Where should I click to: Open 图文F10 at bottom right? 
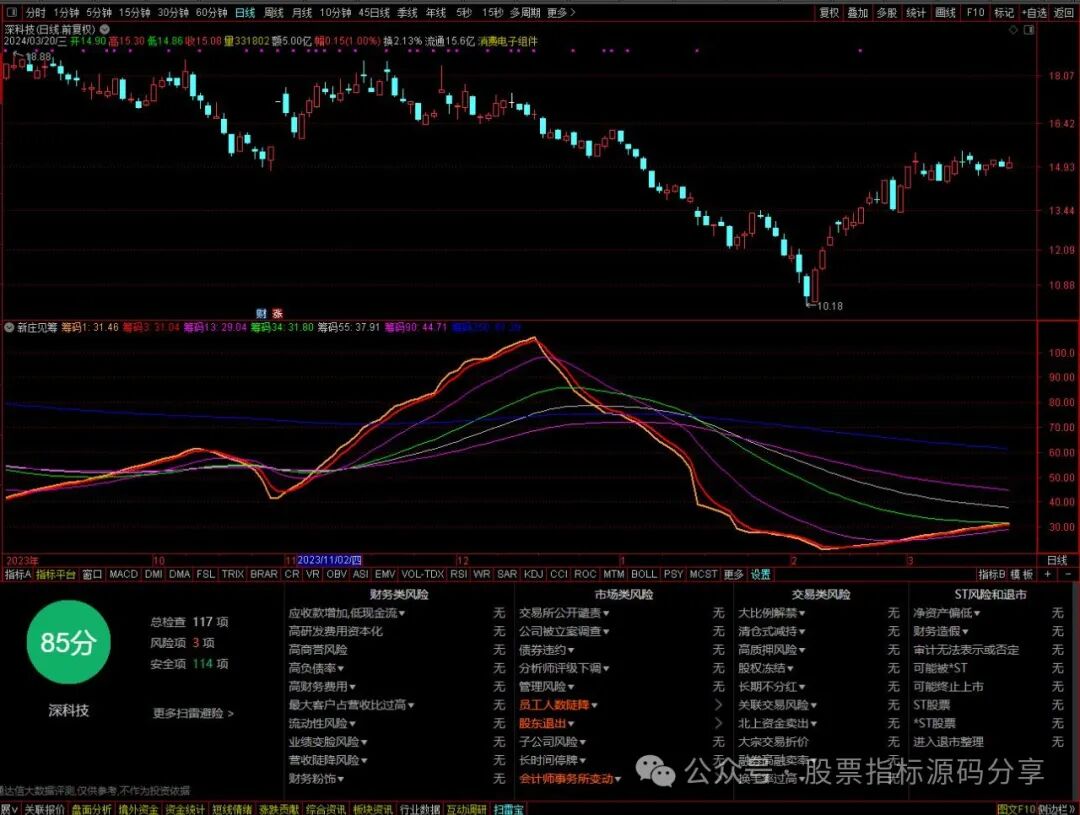1016,809
